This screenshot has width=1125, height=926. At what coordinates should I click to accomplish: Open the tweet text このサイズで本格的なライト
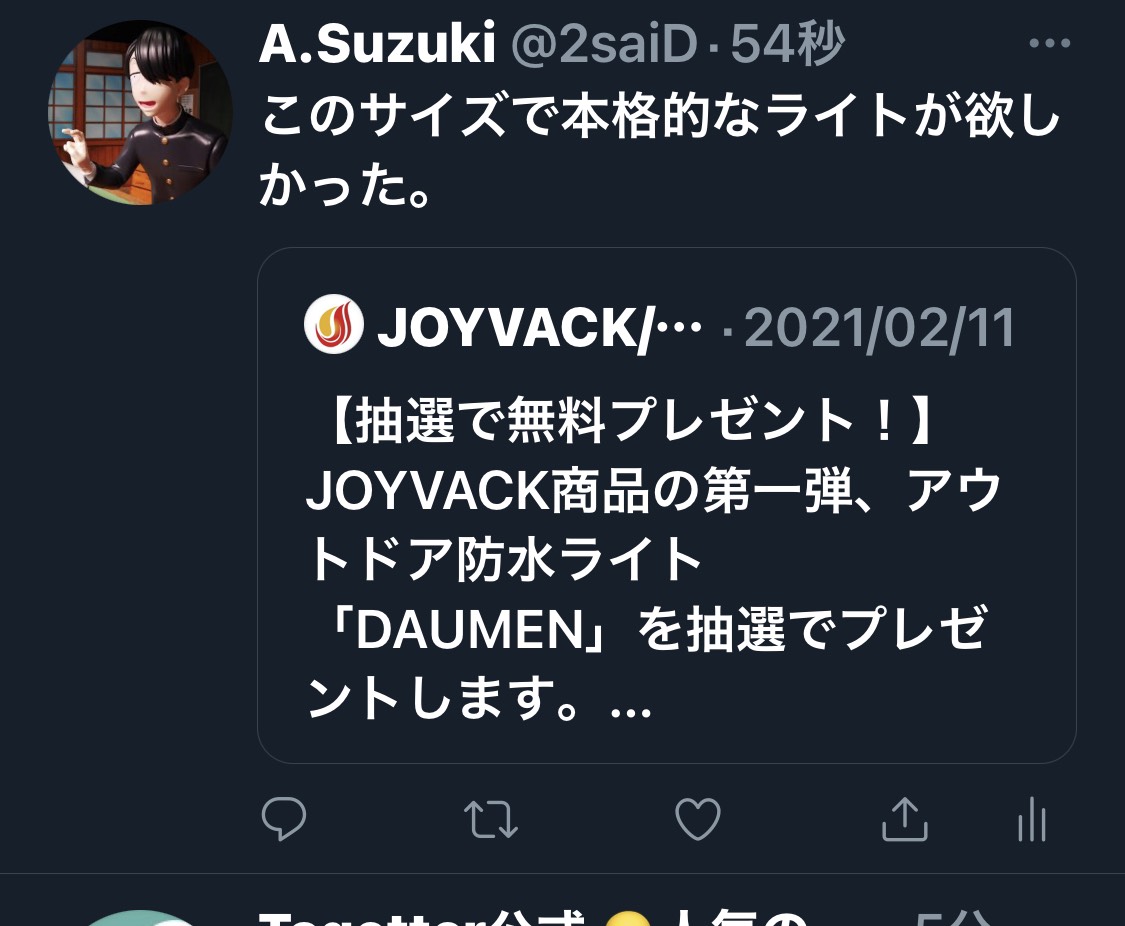click(x=659, y=150)
